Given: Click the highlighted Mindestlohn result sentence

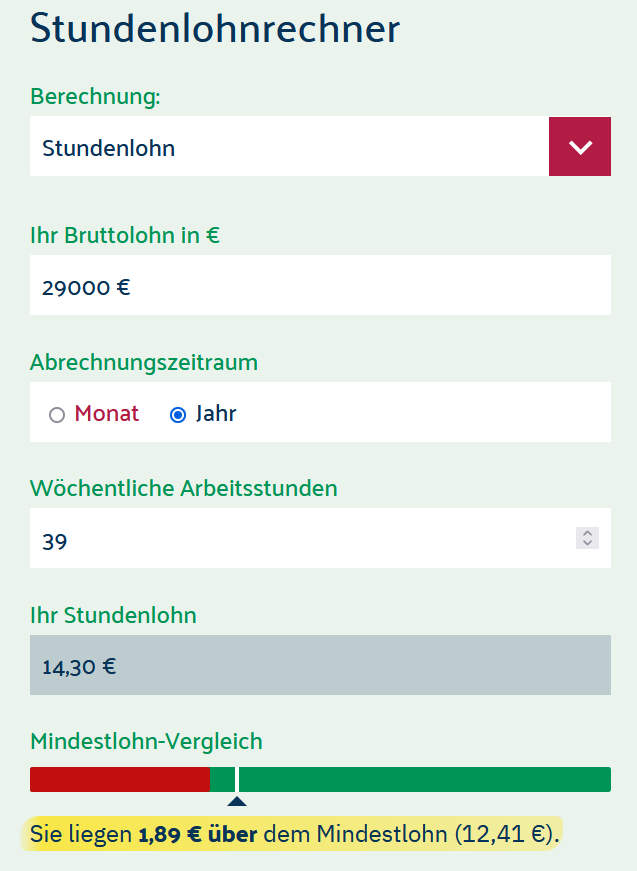Looking at the screenshot, I should click(x=294, y=834).
